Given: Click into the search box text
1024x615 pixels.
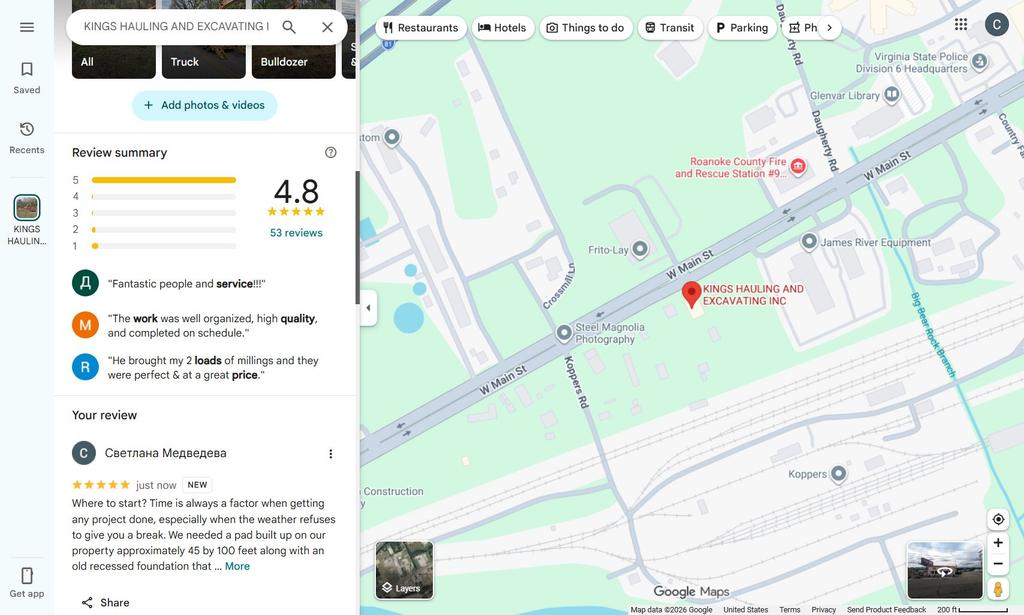Looking at the screenshot, I should pyautogui.click(x=176, y=27).
